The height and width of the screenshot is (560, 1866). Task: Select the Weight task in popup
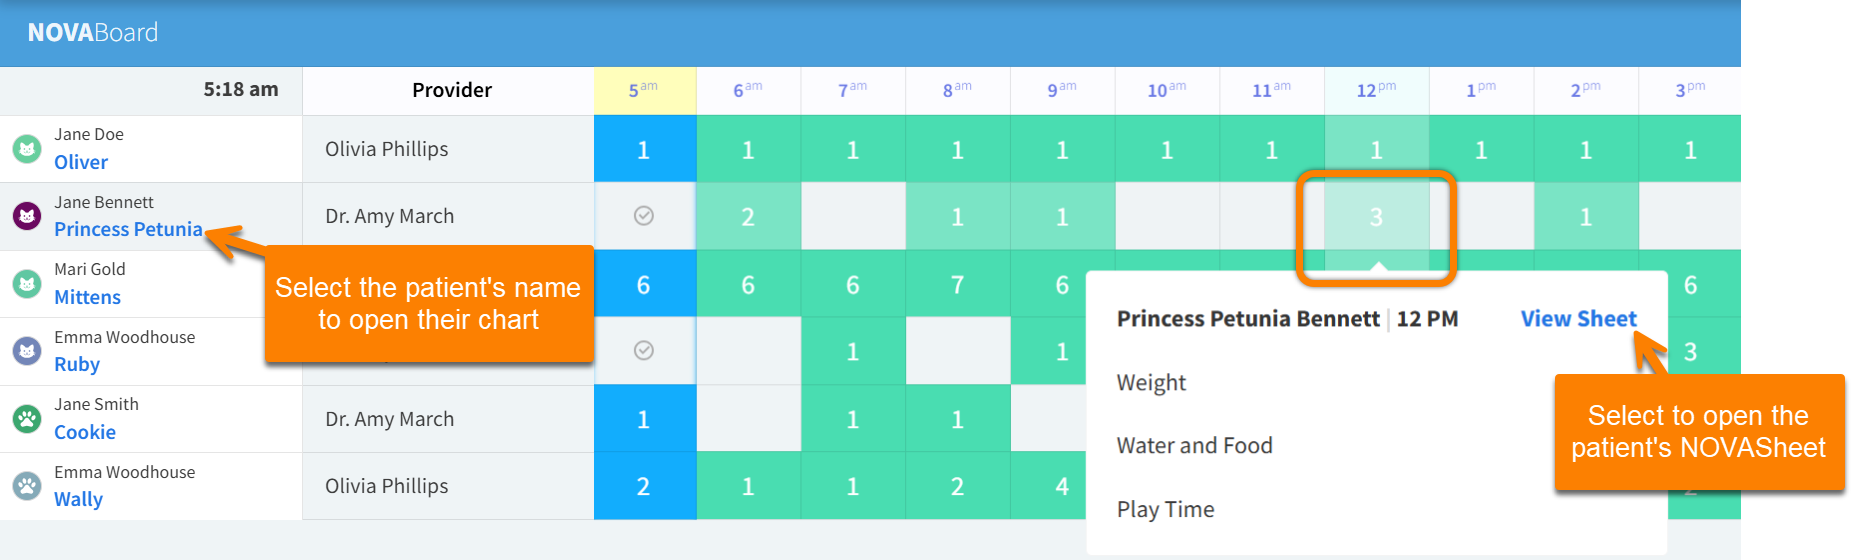click(x=1151, y=383)
